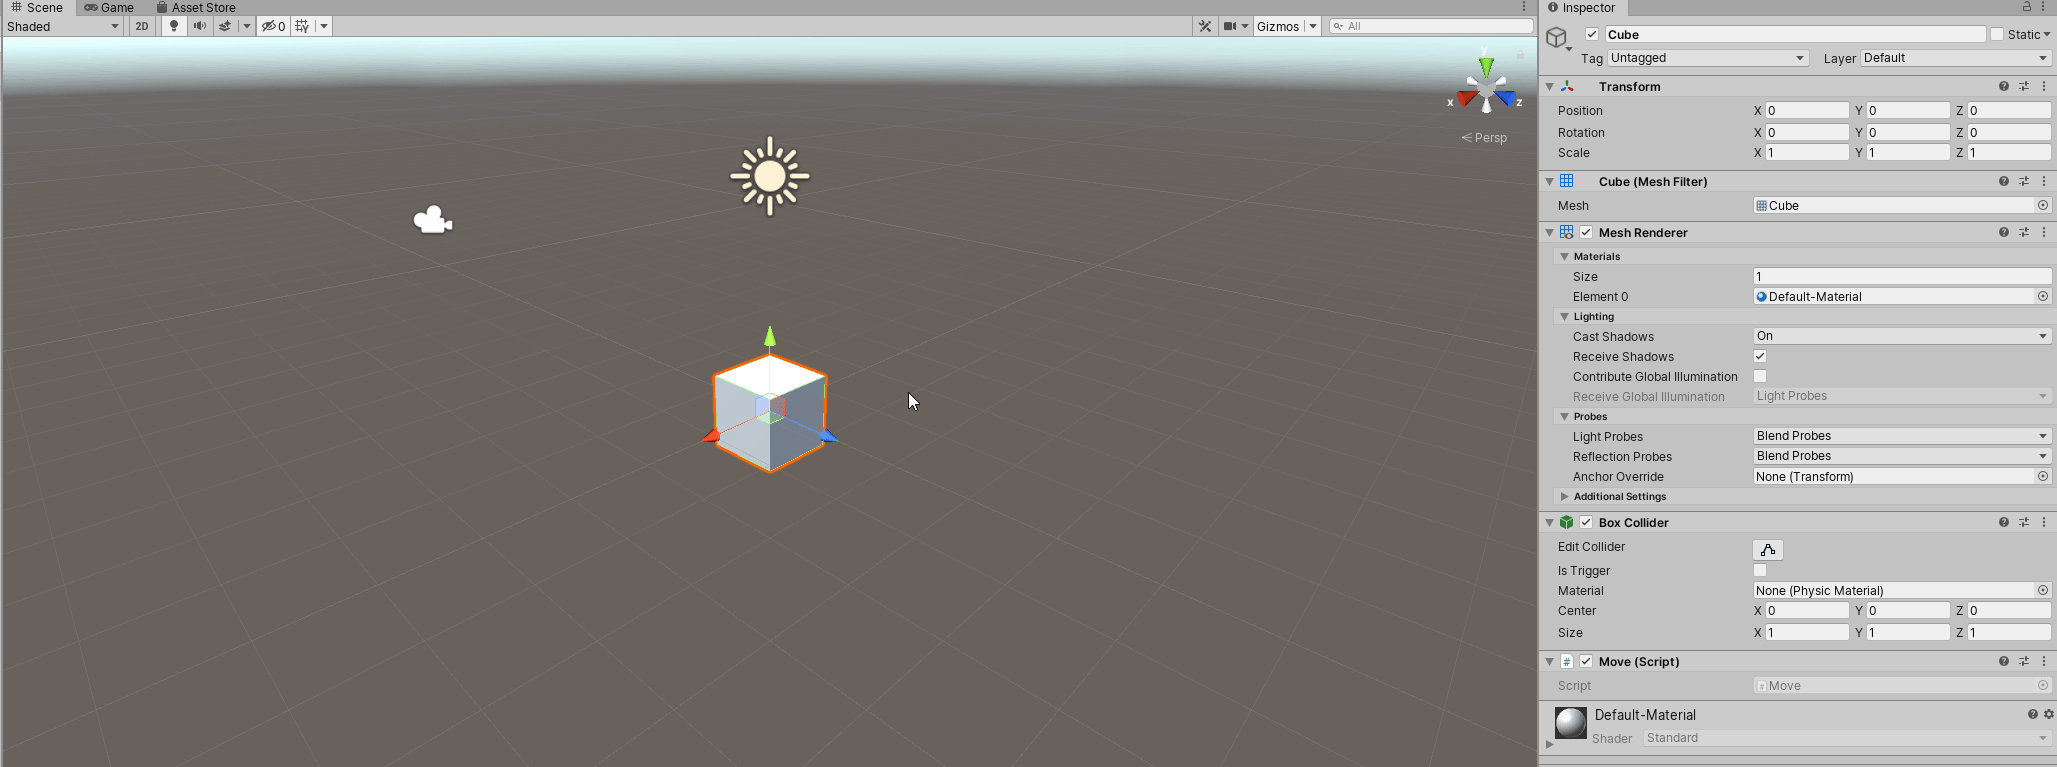Enable Contribute Global Illumination checkbox
The width and height of the screenshot is (2057, 767).
(x=1760, y=376)
